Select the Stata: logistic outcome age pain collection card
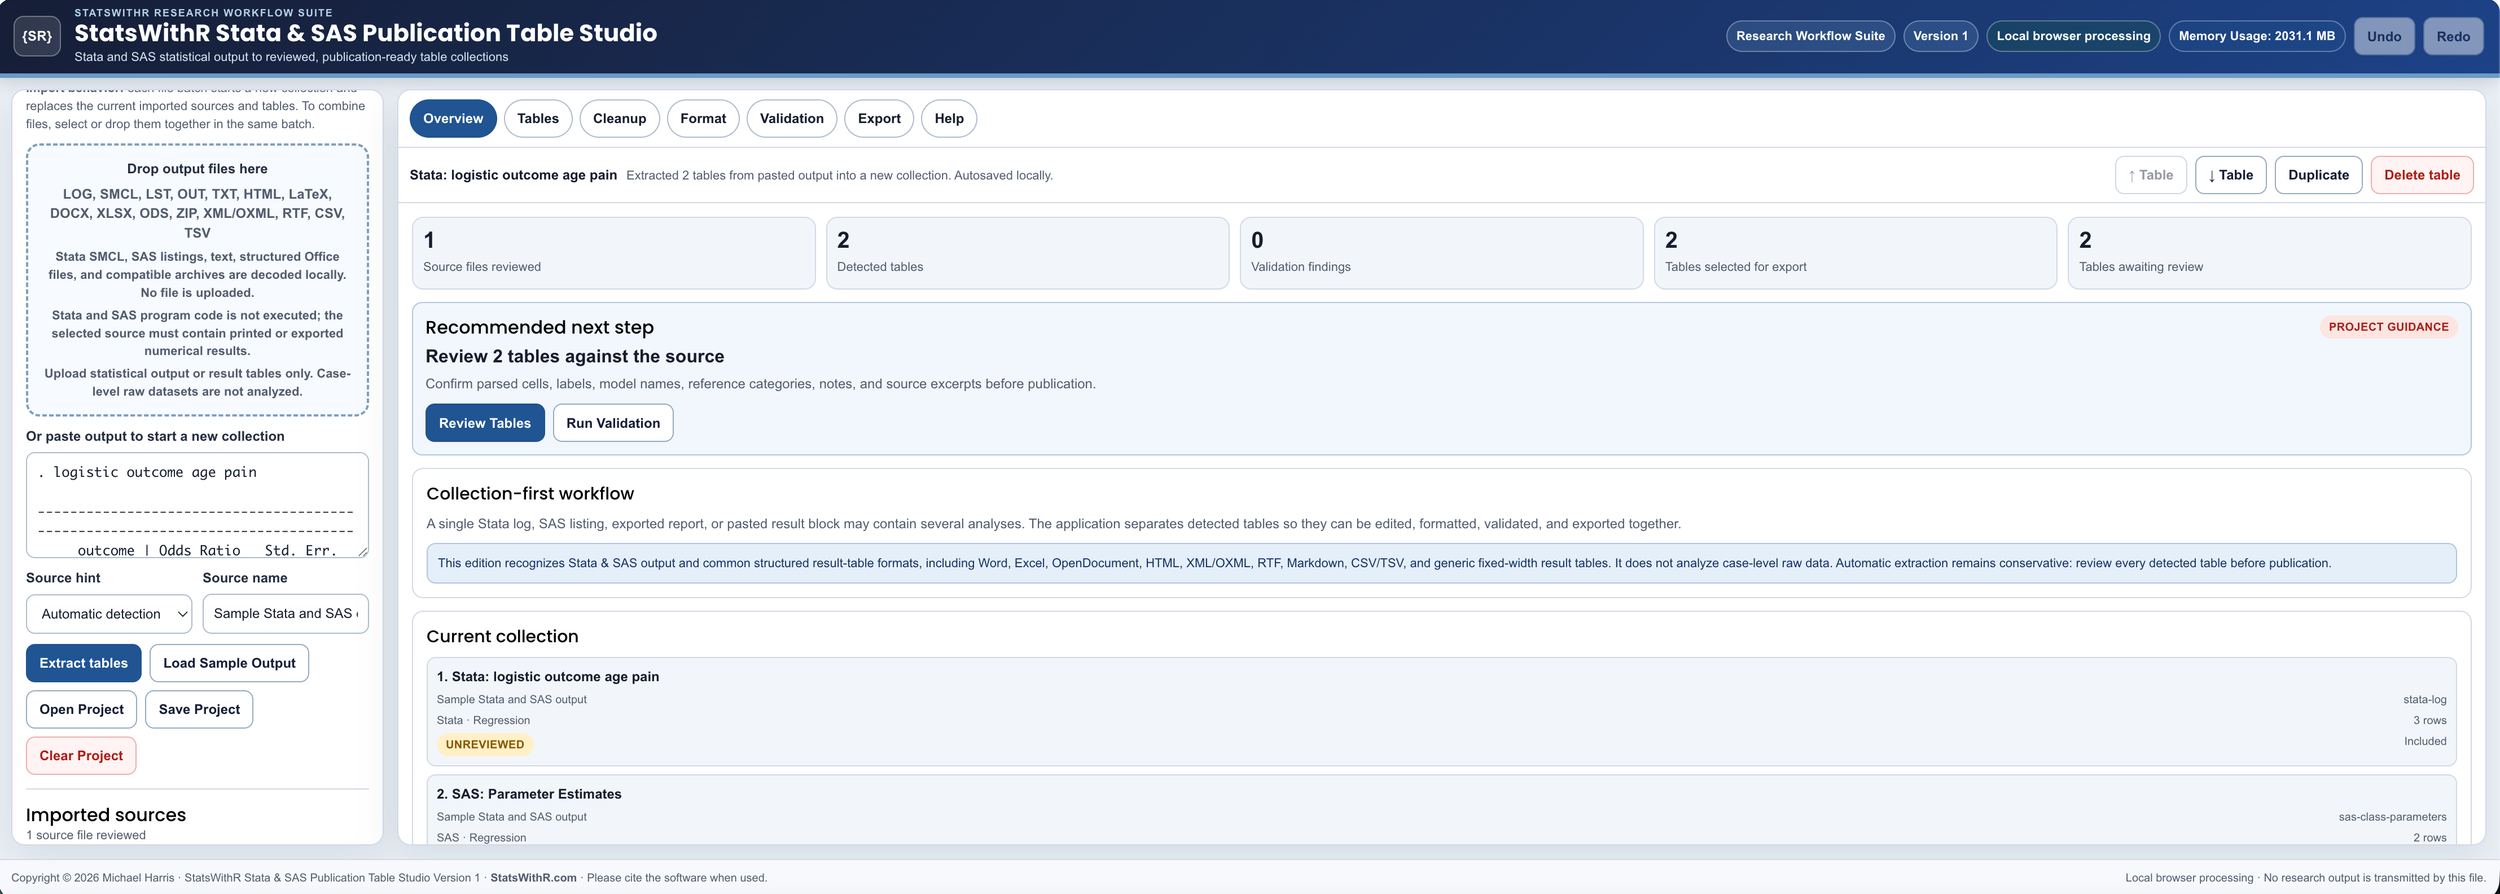The image size is (2500, 894). 1441,712
